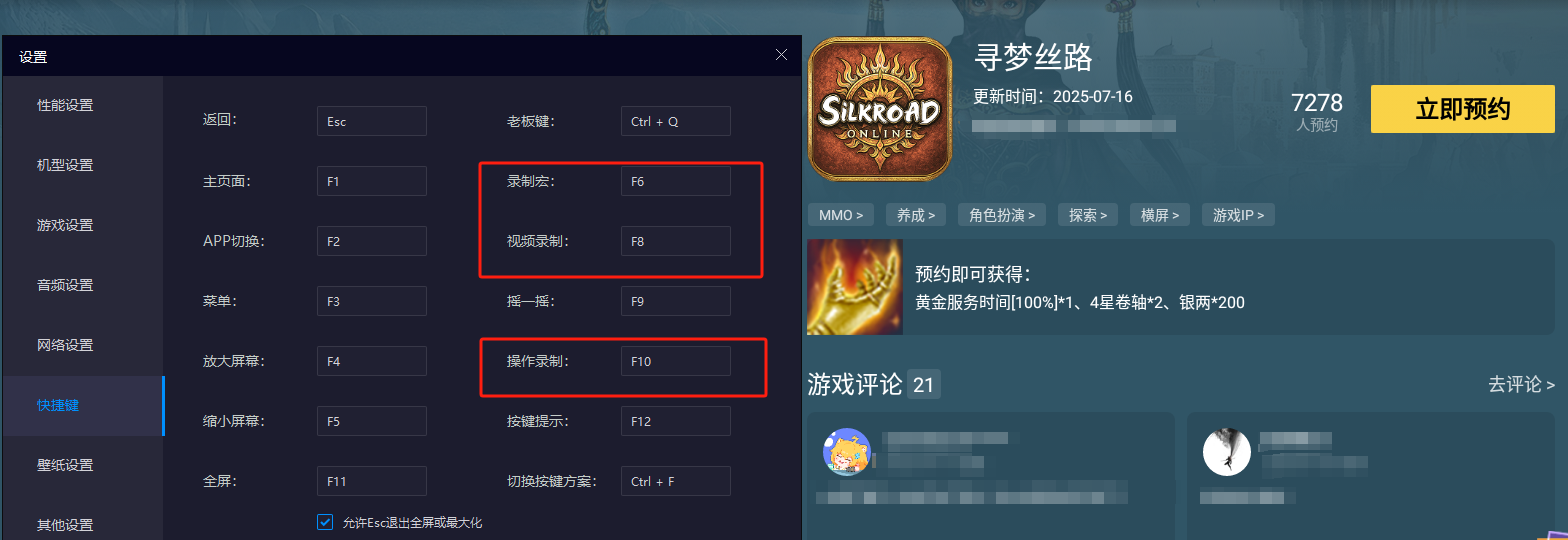This screenshot has width=1568, height=540.
Task: Toggle 允许Esc退出全屏或最大化 checkbox
Action: [x=325, y=522]
